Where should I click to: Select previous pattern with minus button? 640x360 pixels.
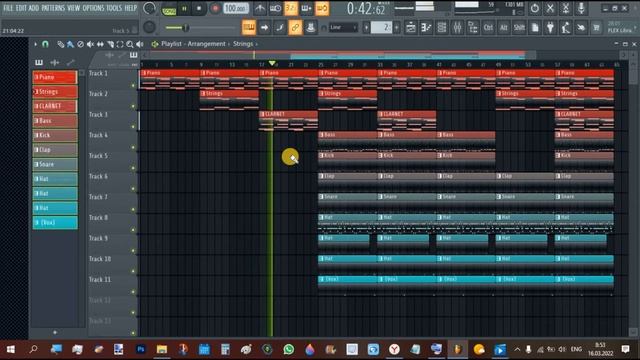pyautogui.click(x=366, y=27)
